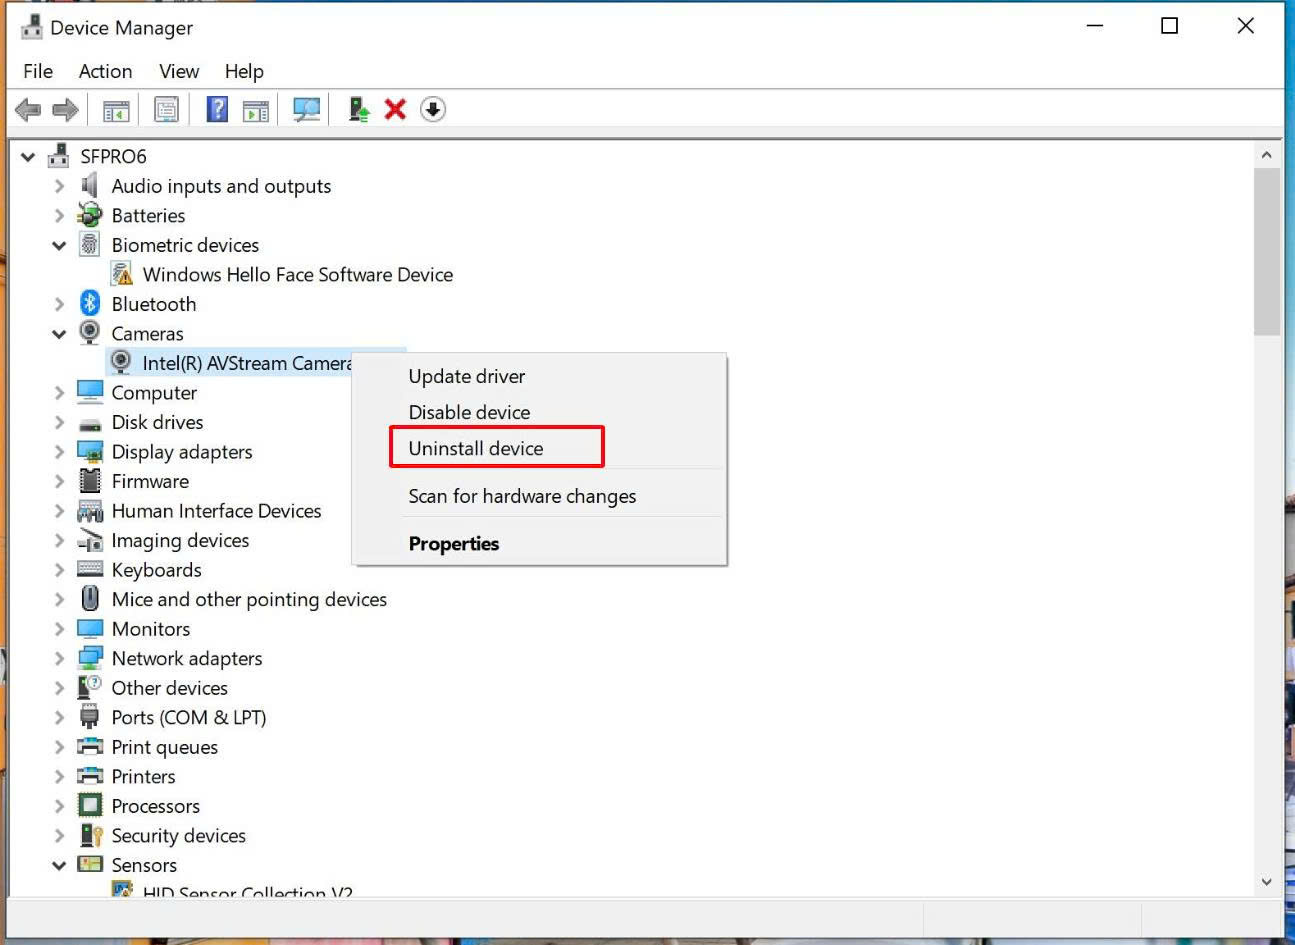Expand the Monitors node

coord(59,629)
